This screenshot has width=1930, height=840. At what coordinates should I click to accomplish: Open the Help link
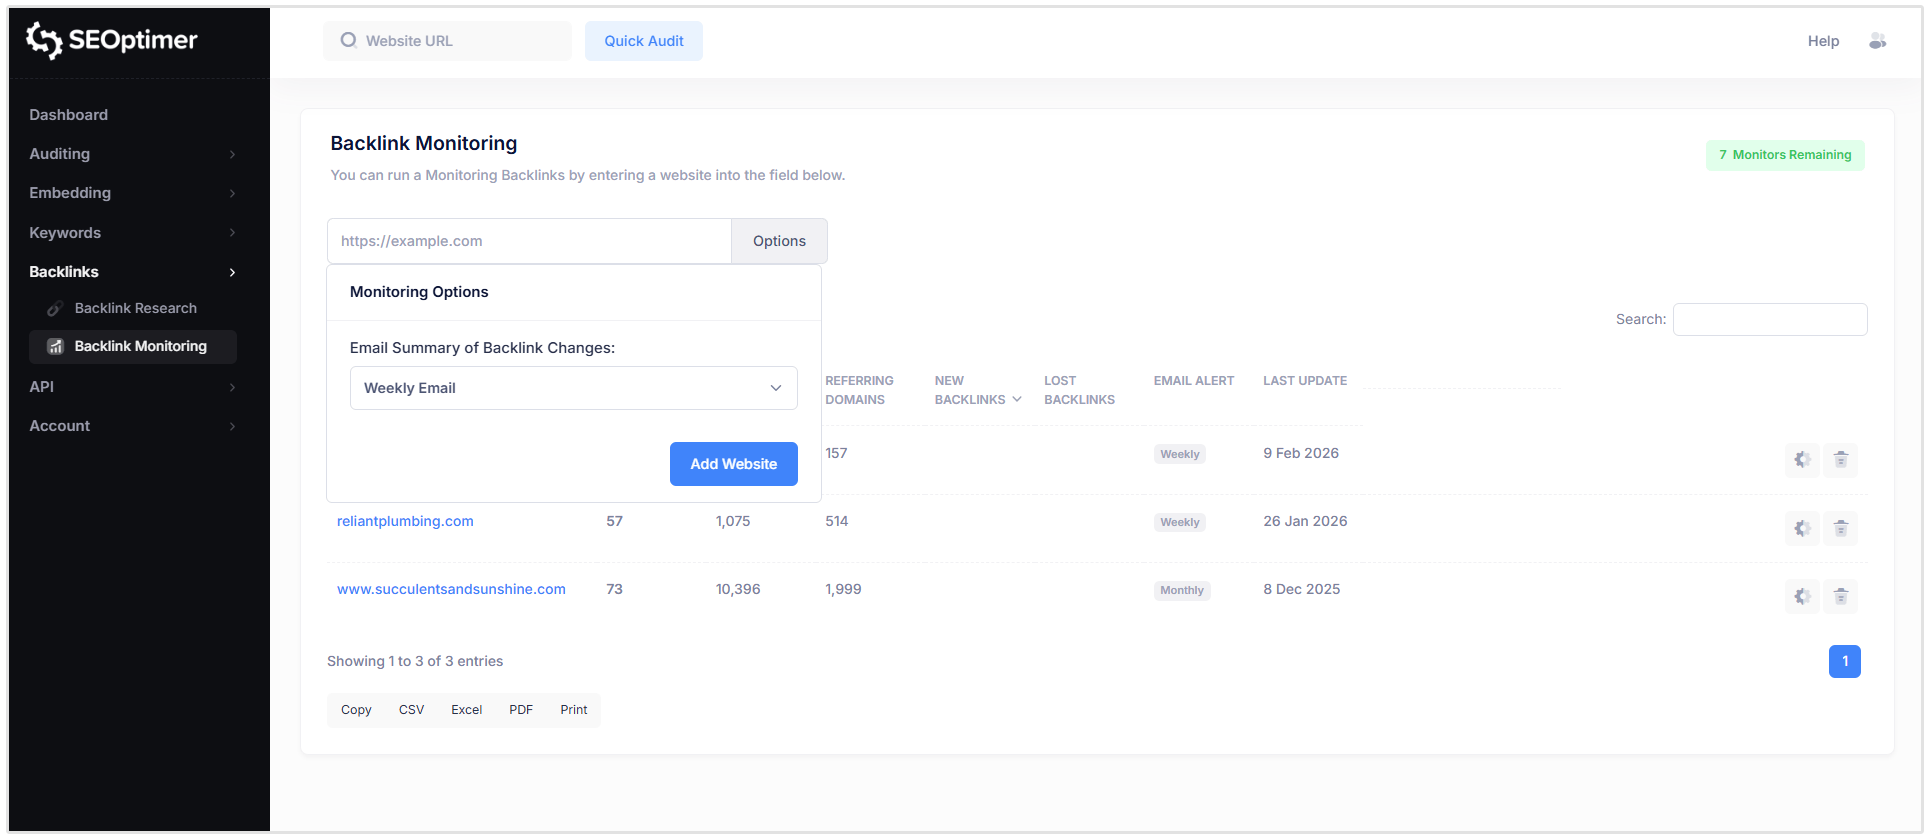coord(1823,41)
